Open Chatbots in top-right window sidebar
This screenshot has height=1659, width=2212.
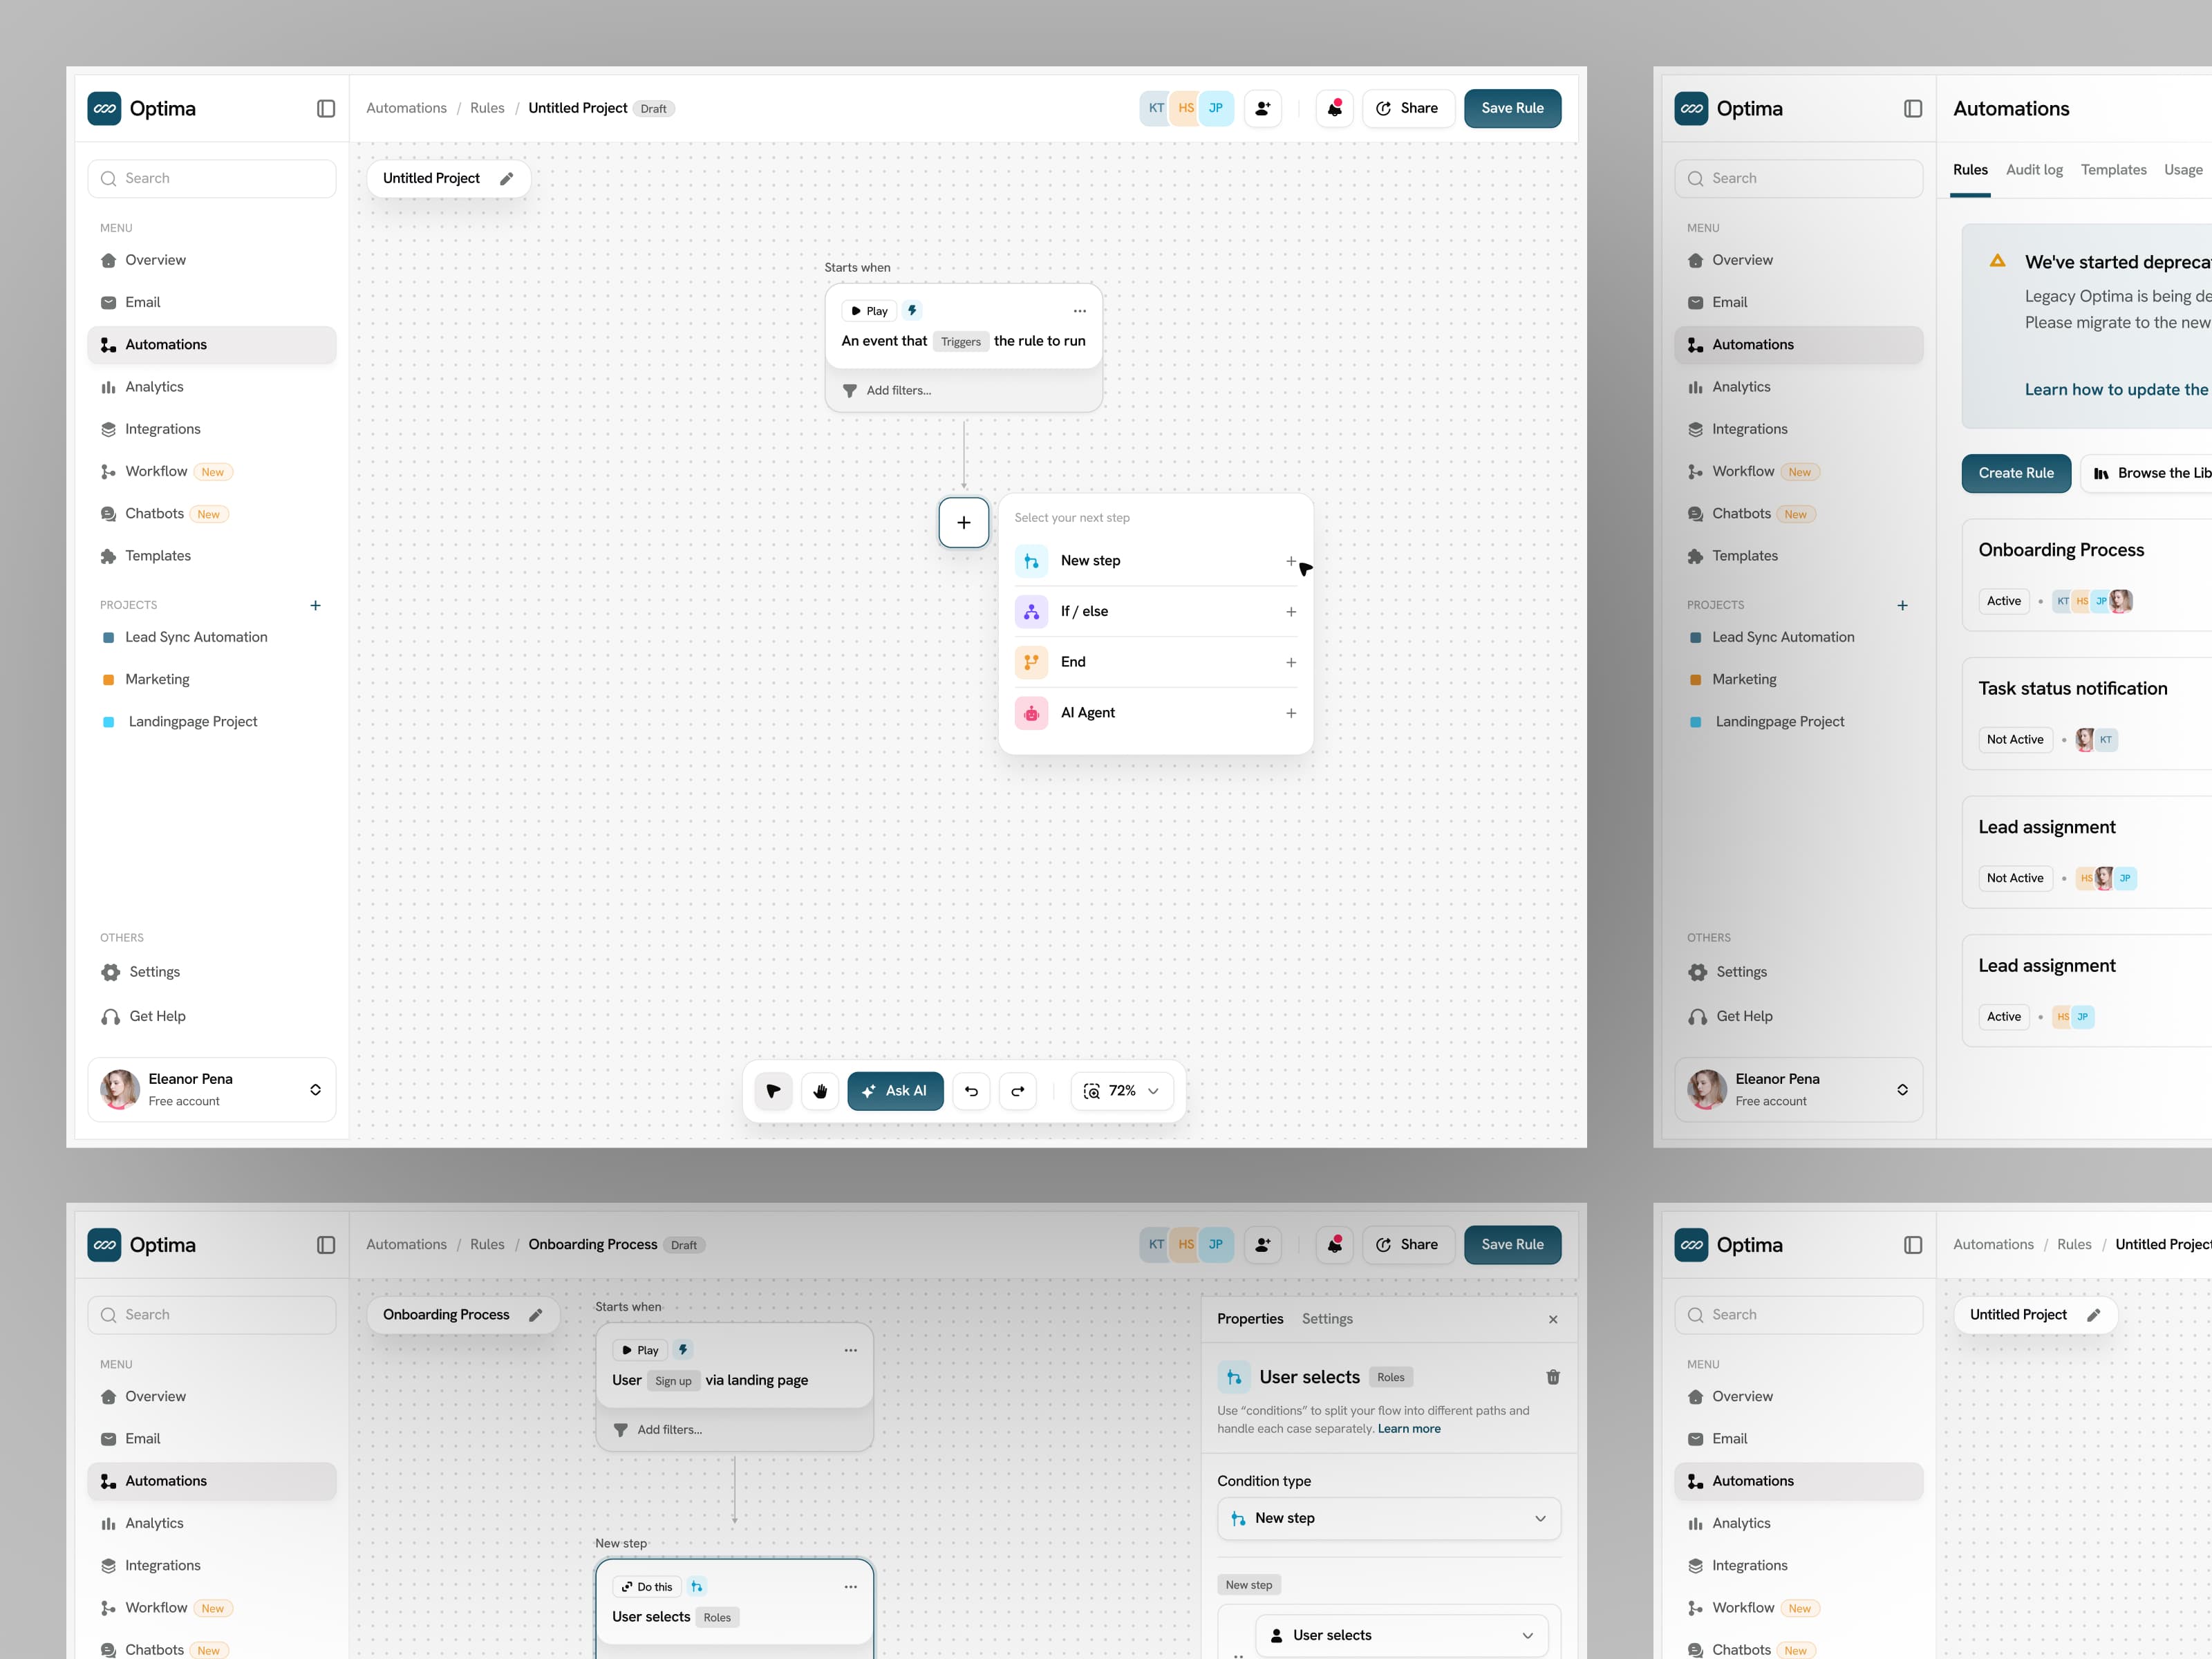pyautogui.click(x=1798, y=514)
